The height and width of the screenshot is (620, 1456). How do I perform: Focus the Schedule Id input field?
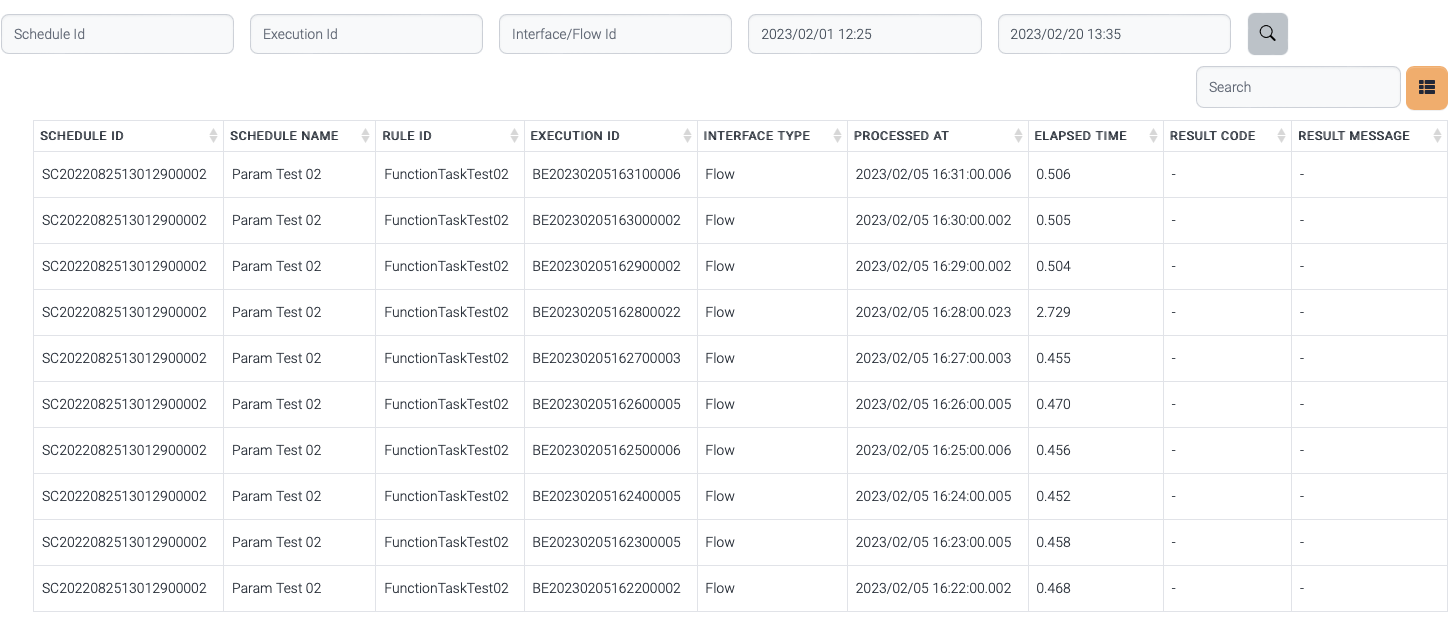click(x=117, y=34)
